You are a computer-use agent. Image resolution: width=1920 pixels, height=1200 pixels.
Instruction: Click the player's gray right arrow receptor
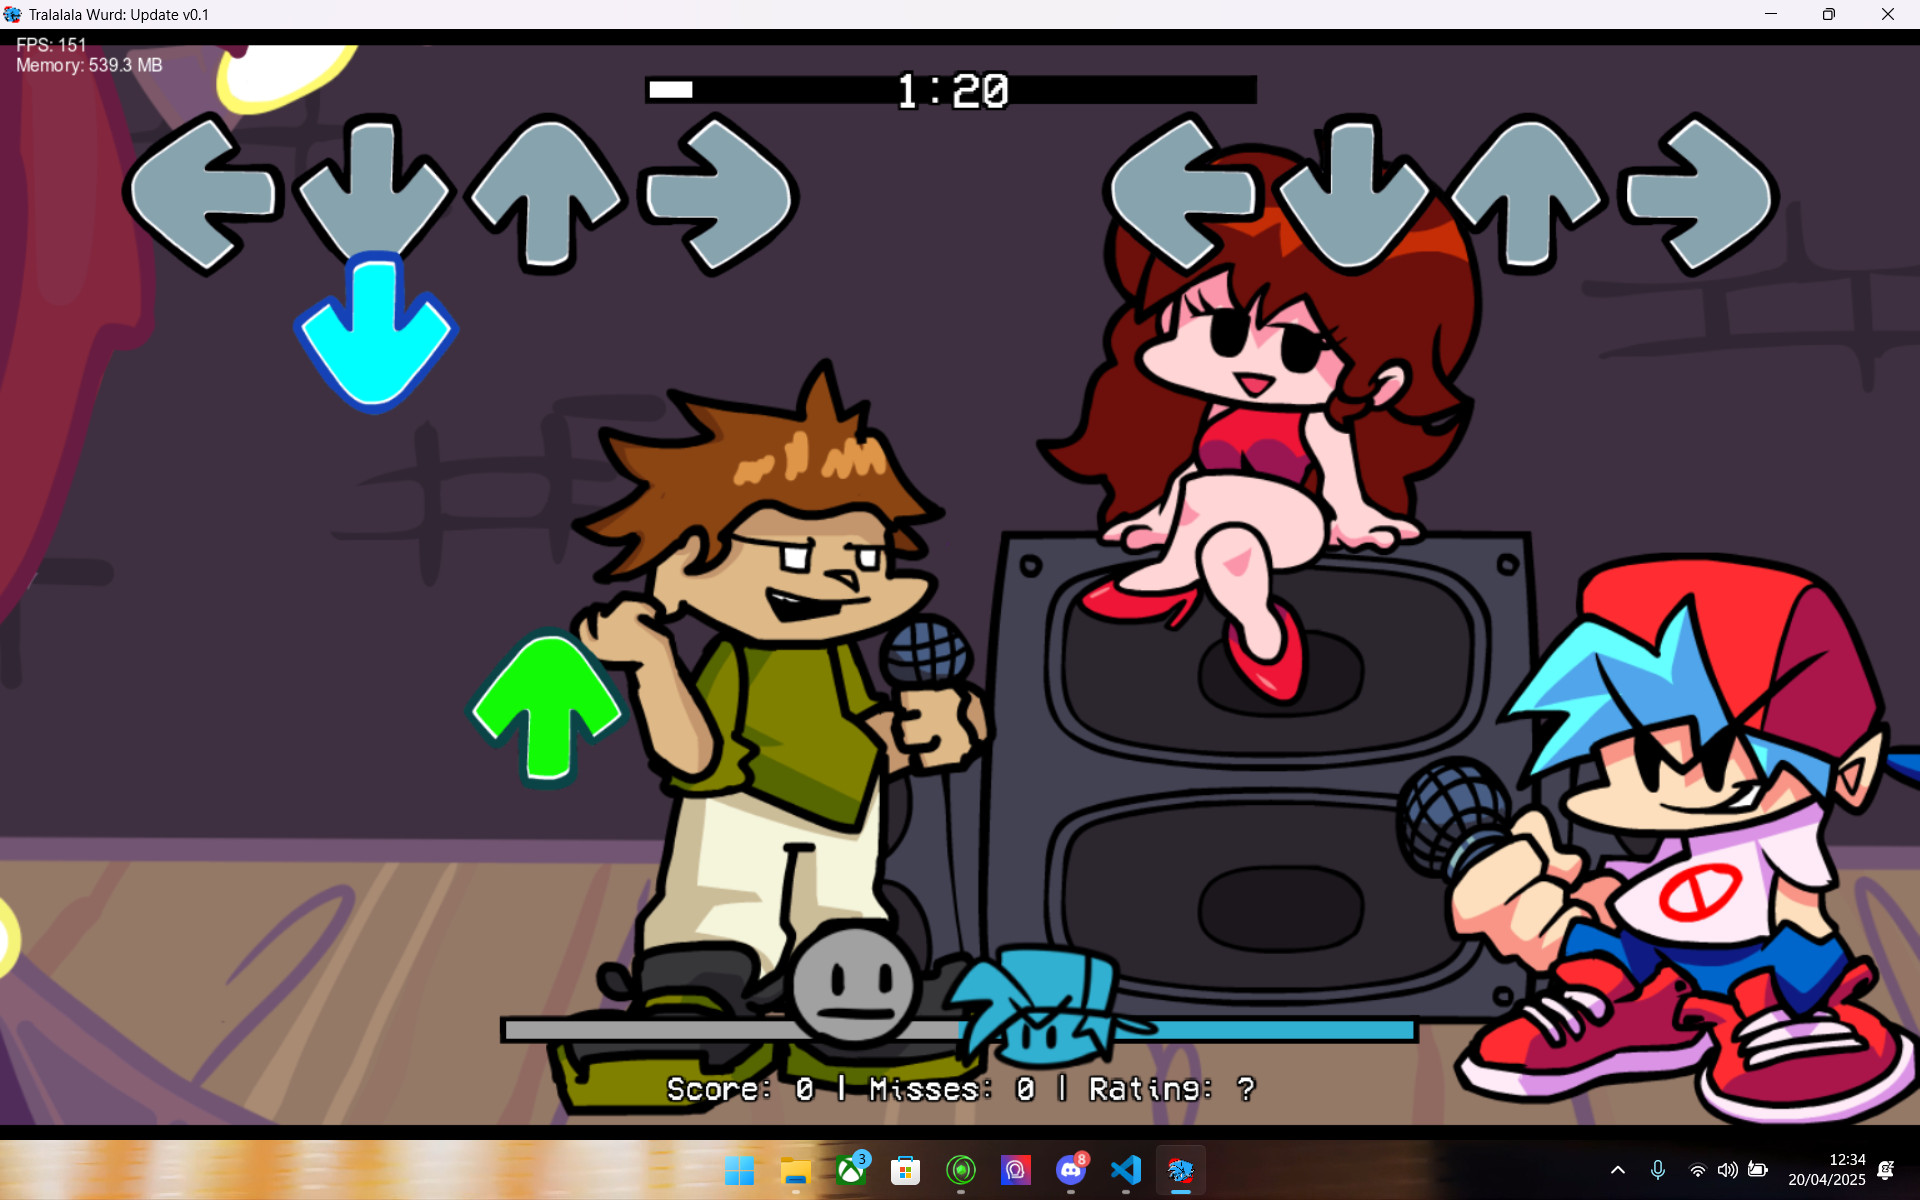[1698, 194]
